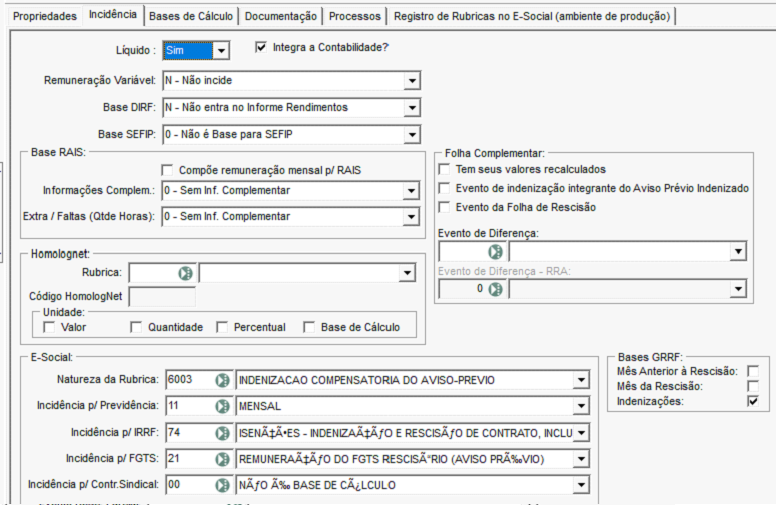The height and width of the screenshot is (505, 776).
Task: Open lookup icon for Incidência p/ FGTS
Action: (223, 459)
